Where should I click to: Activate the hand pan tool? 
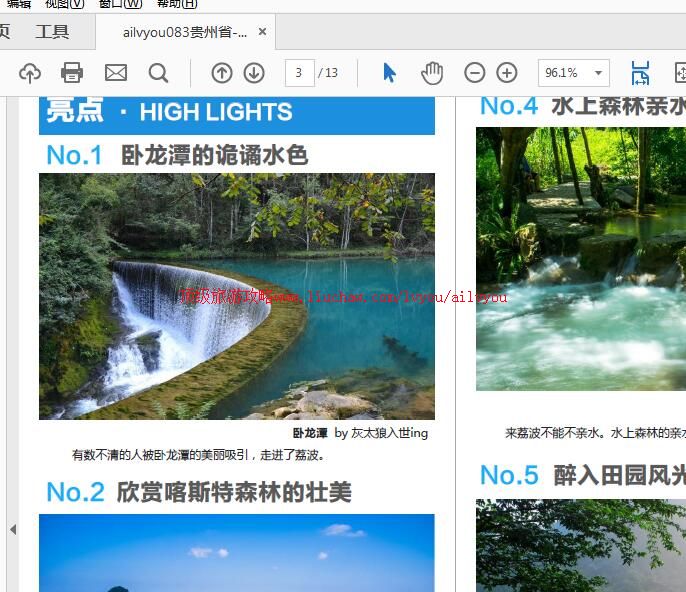click(x=431, y=73)
